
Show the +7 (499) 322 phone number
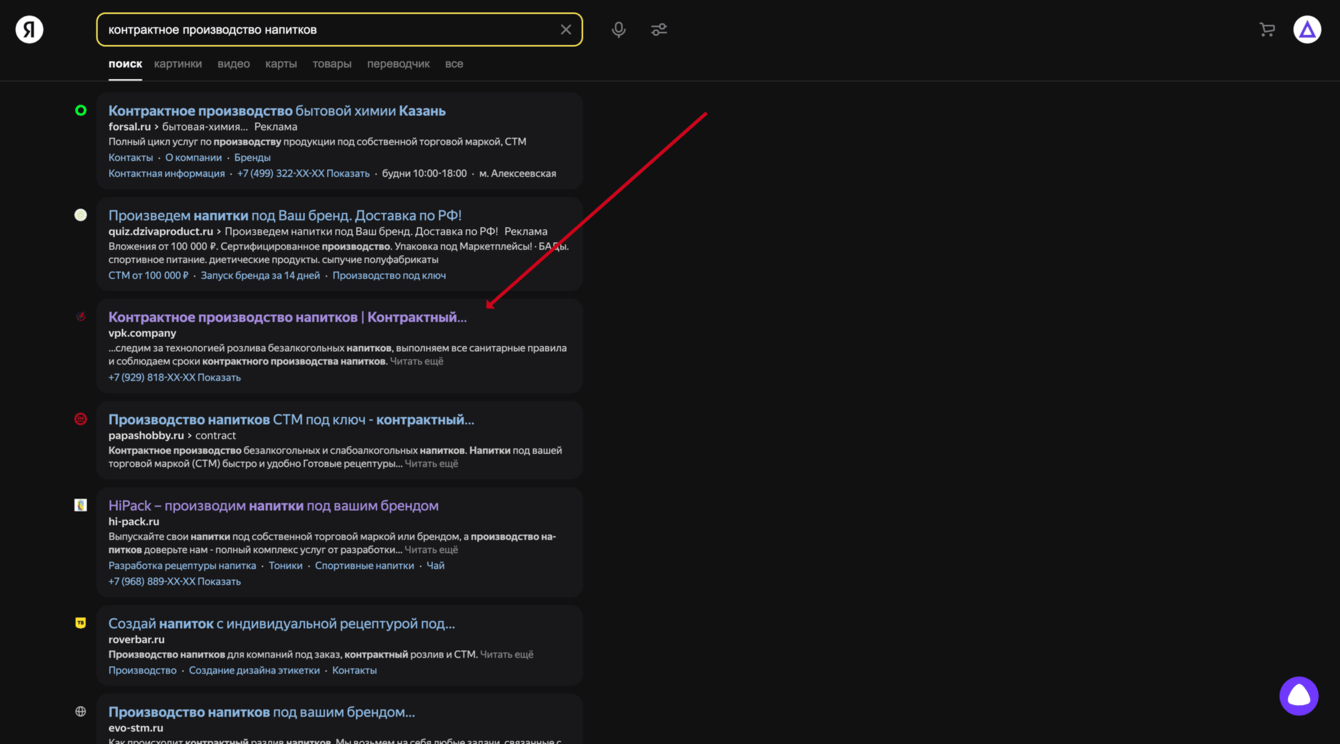click(303, 174)
